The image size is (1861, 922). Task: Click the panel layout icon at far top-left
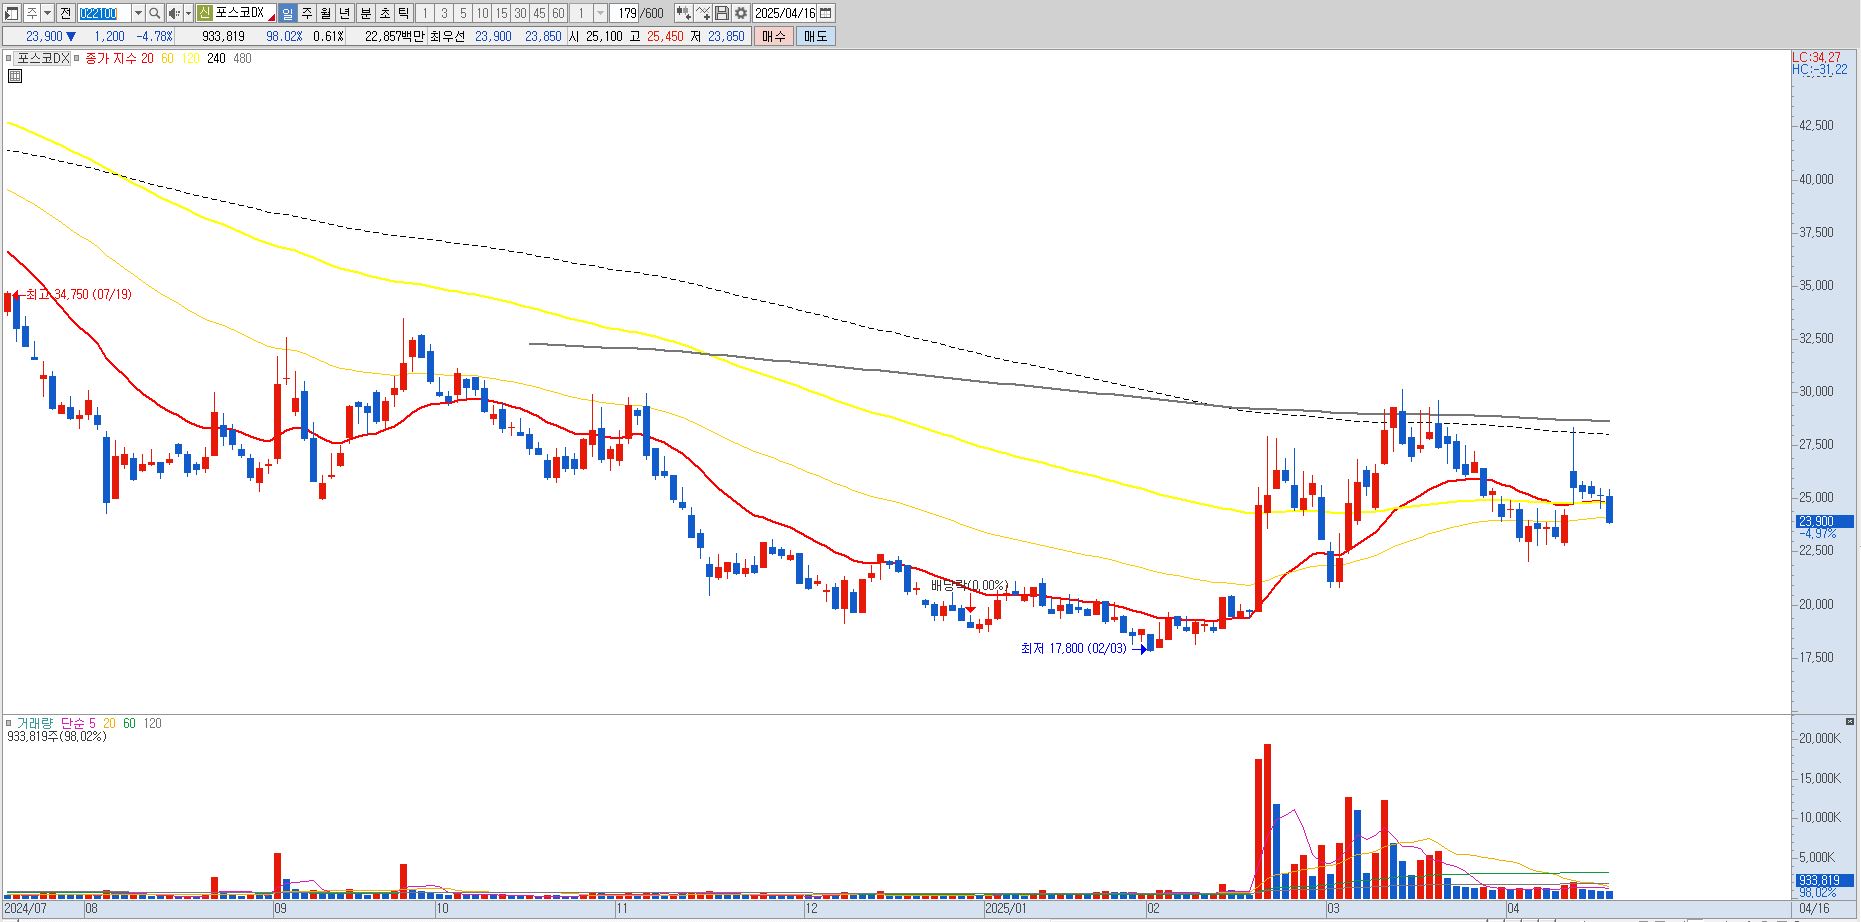point(12,13)
